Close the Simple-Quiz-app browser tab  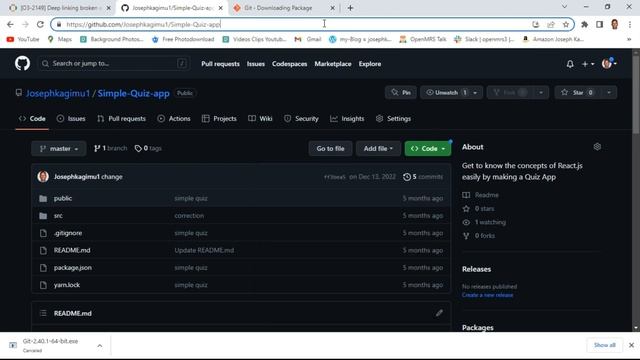[x=220, y=8]
